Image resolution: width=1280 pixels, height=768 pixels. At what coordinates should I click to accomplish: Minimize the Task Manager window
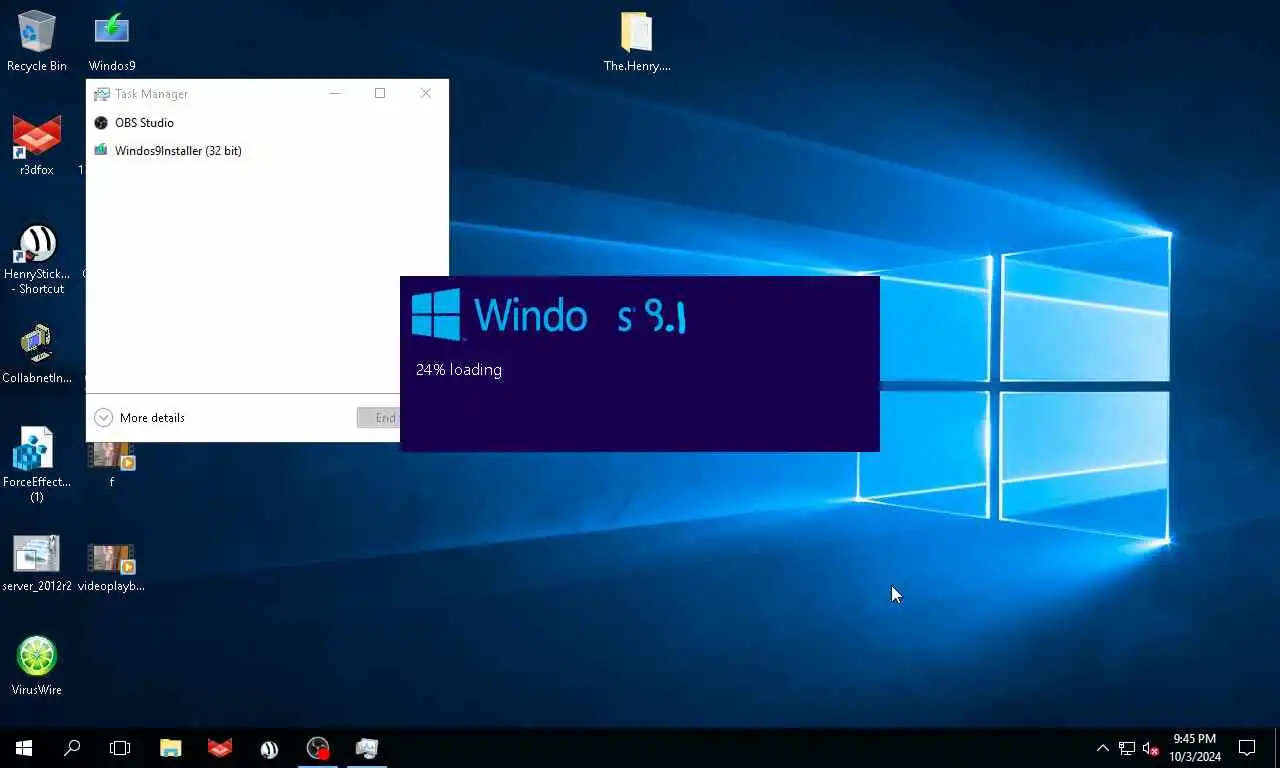[x=335, y=93]
